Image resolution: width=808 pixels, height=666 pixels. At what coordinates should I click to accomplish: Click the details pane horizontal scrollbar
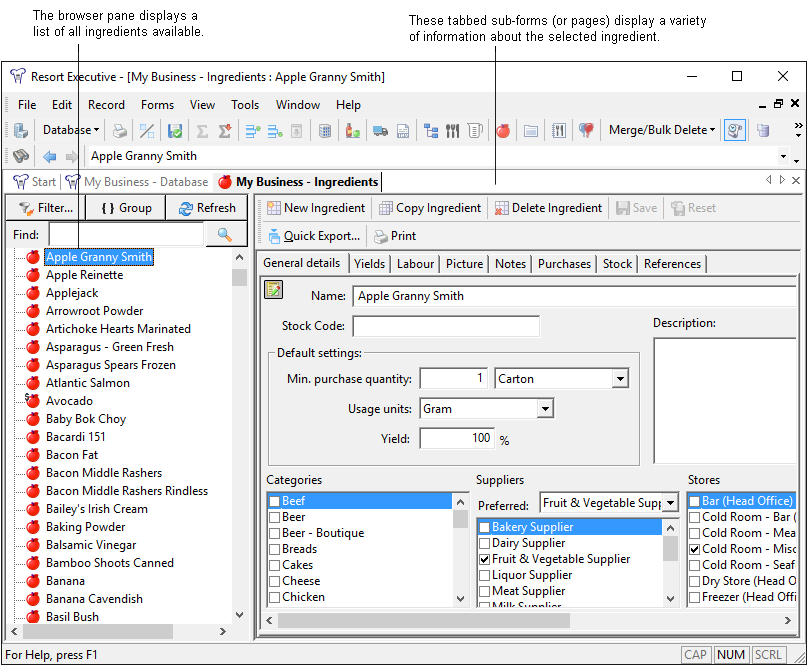pyautogui.click(x=424, y=620)
